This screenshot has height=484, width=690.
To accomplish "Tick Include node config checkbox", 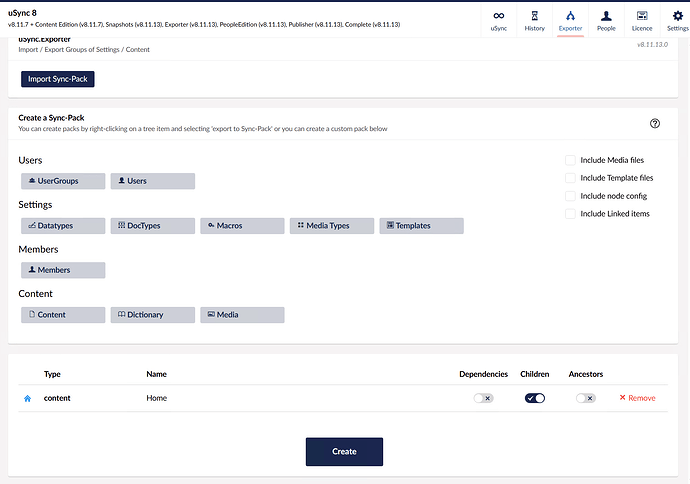I will click(570, 196).
